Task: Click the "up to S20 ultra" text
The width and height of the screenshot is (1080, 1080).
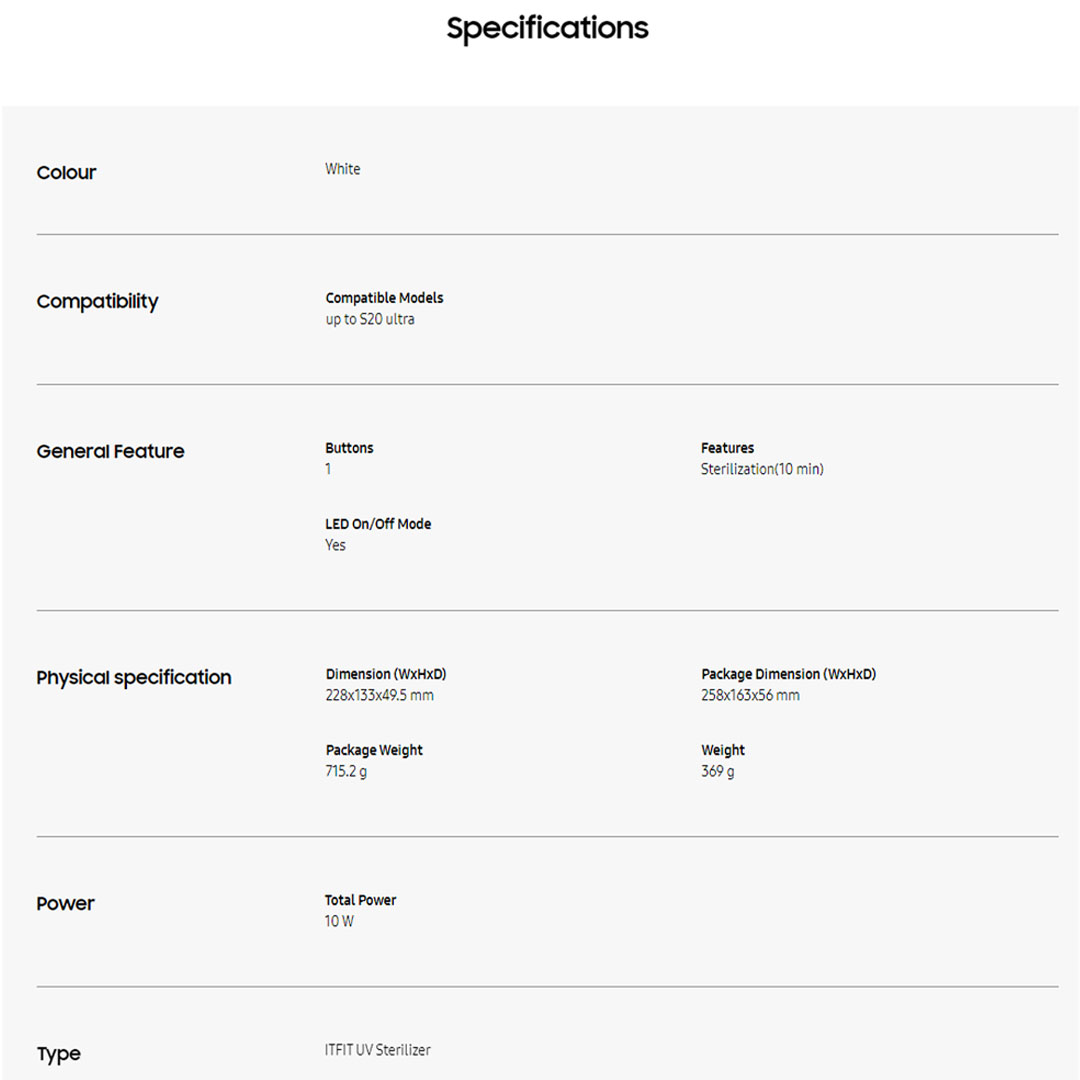Action: 369,319
